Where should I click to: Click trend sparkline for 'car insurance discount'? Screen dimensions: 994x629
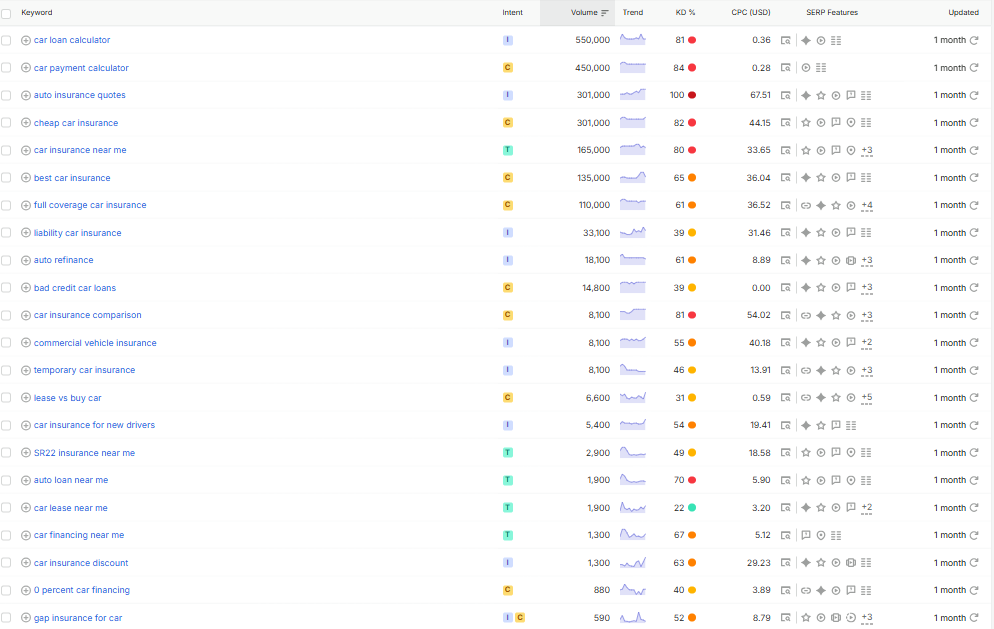[x=633, y=562]
